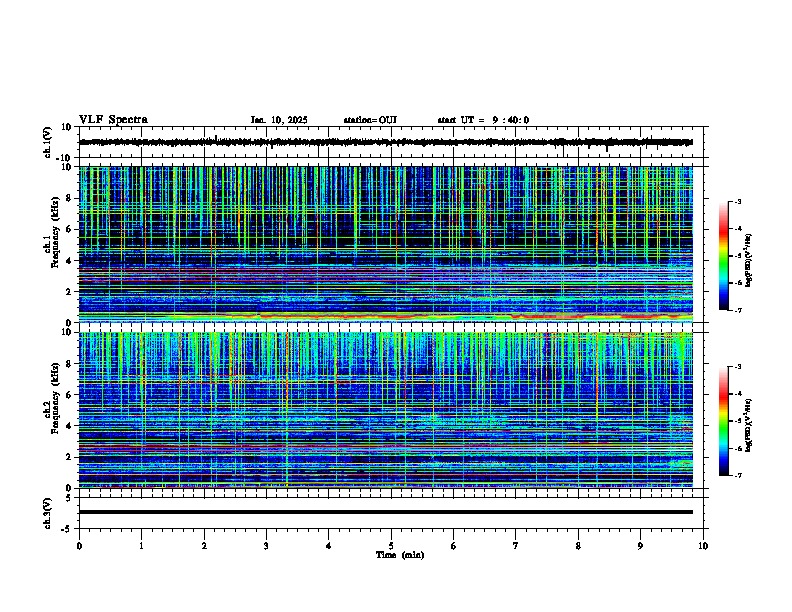
Task: Click the '2' kHz tick on ch.1 spectrogram
Action: pyautogui.click(x=70, y=292)
